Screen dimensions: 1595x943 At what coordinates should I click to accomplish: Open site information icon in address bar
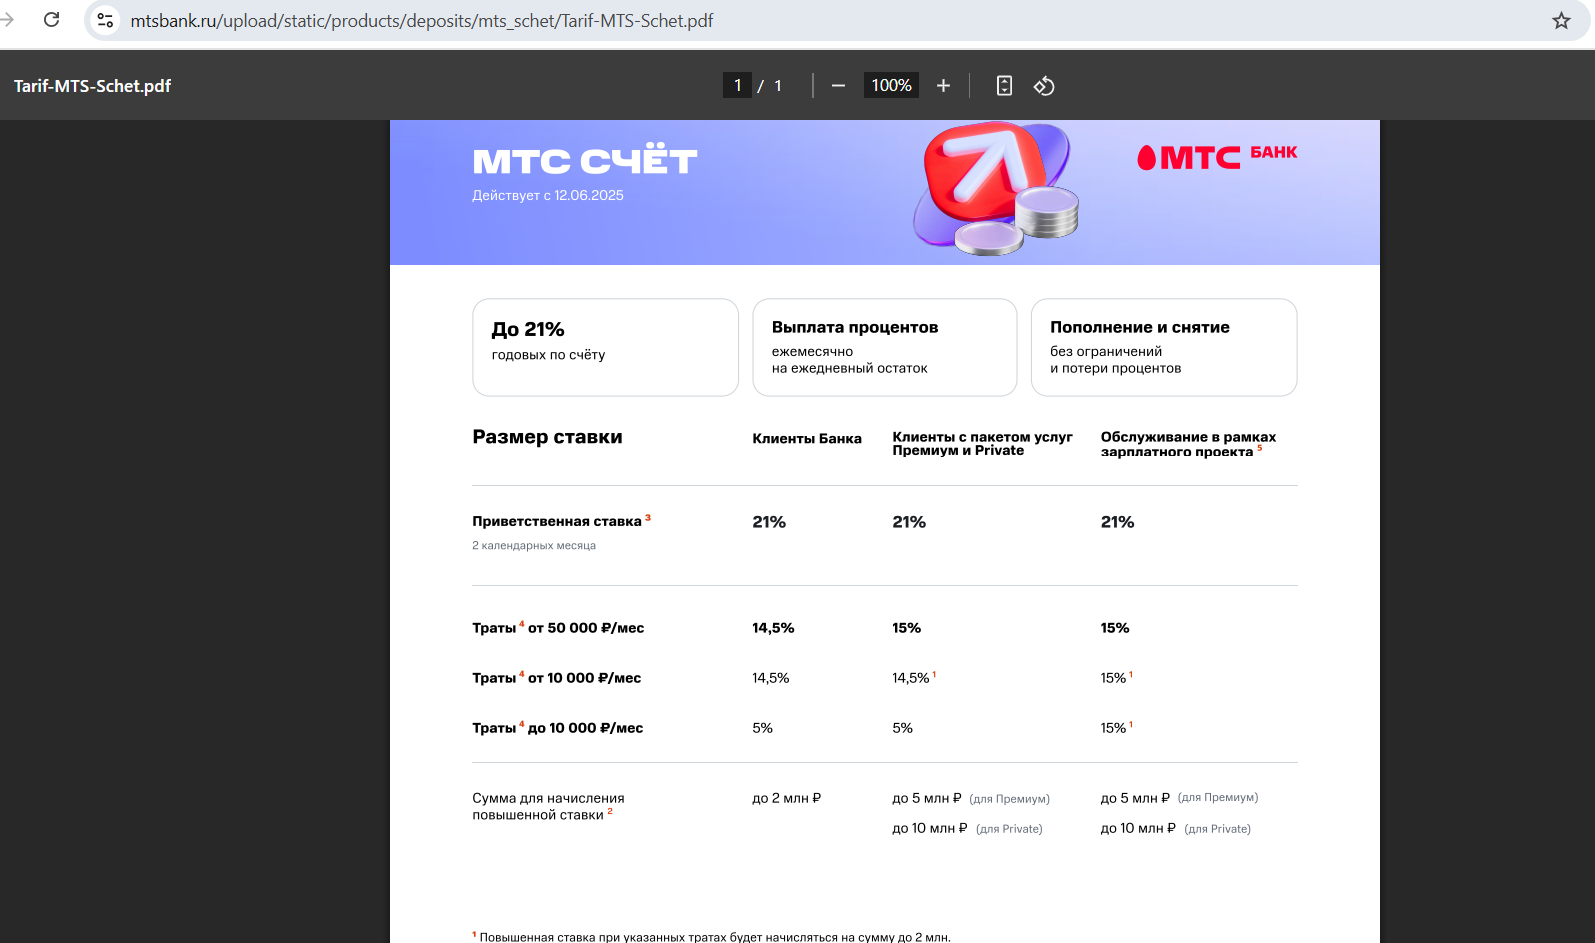point(105,20)
